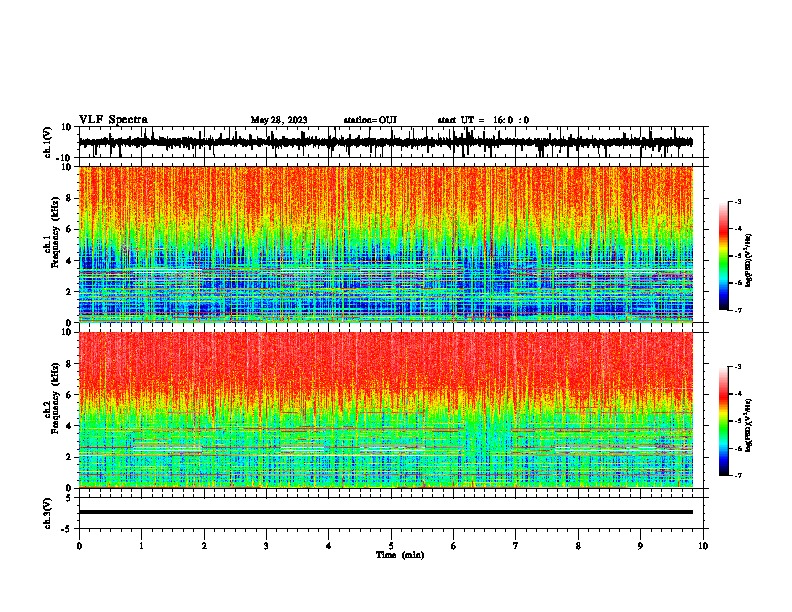Click the flat ch.3 voltage line
Screen dimensions: 792x612
(x=386, y=512)
